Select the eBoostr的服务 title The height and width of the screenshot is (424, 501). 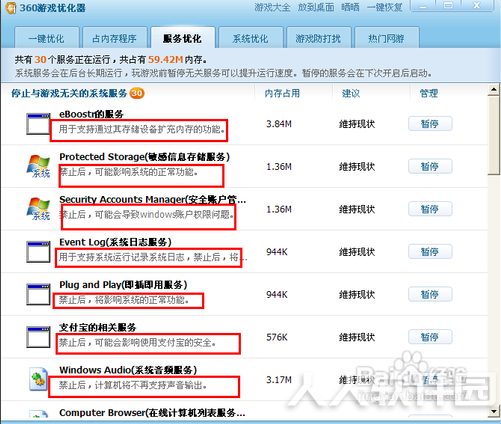point(91,114)
